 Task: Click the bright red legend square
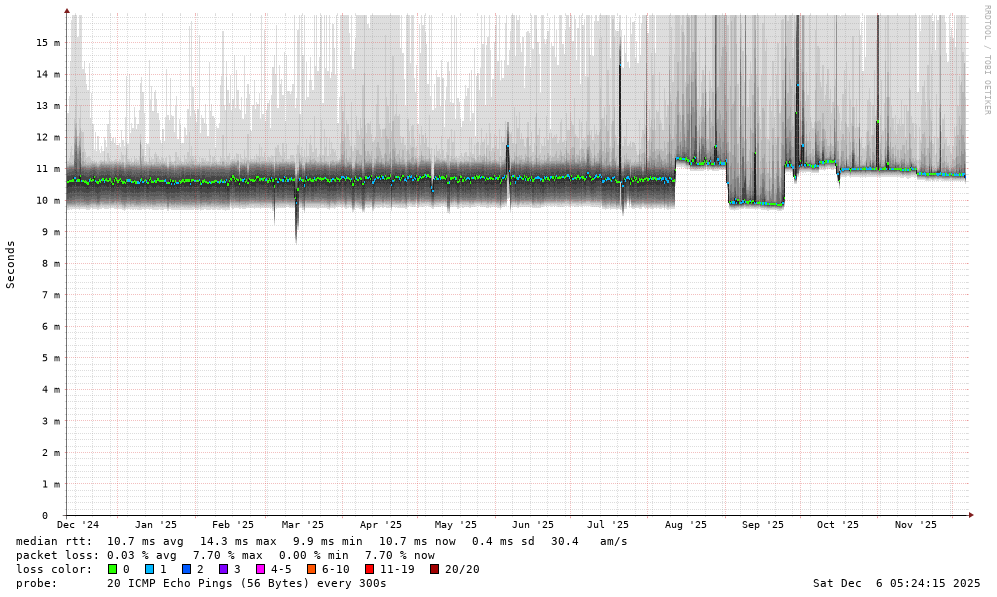coord(369,569)
